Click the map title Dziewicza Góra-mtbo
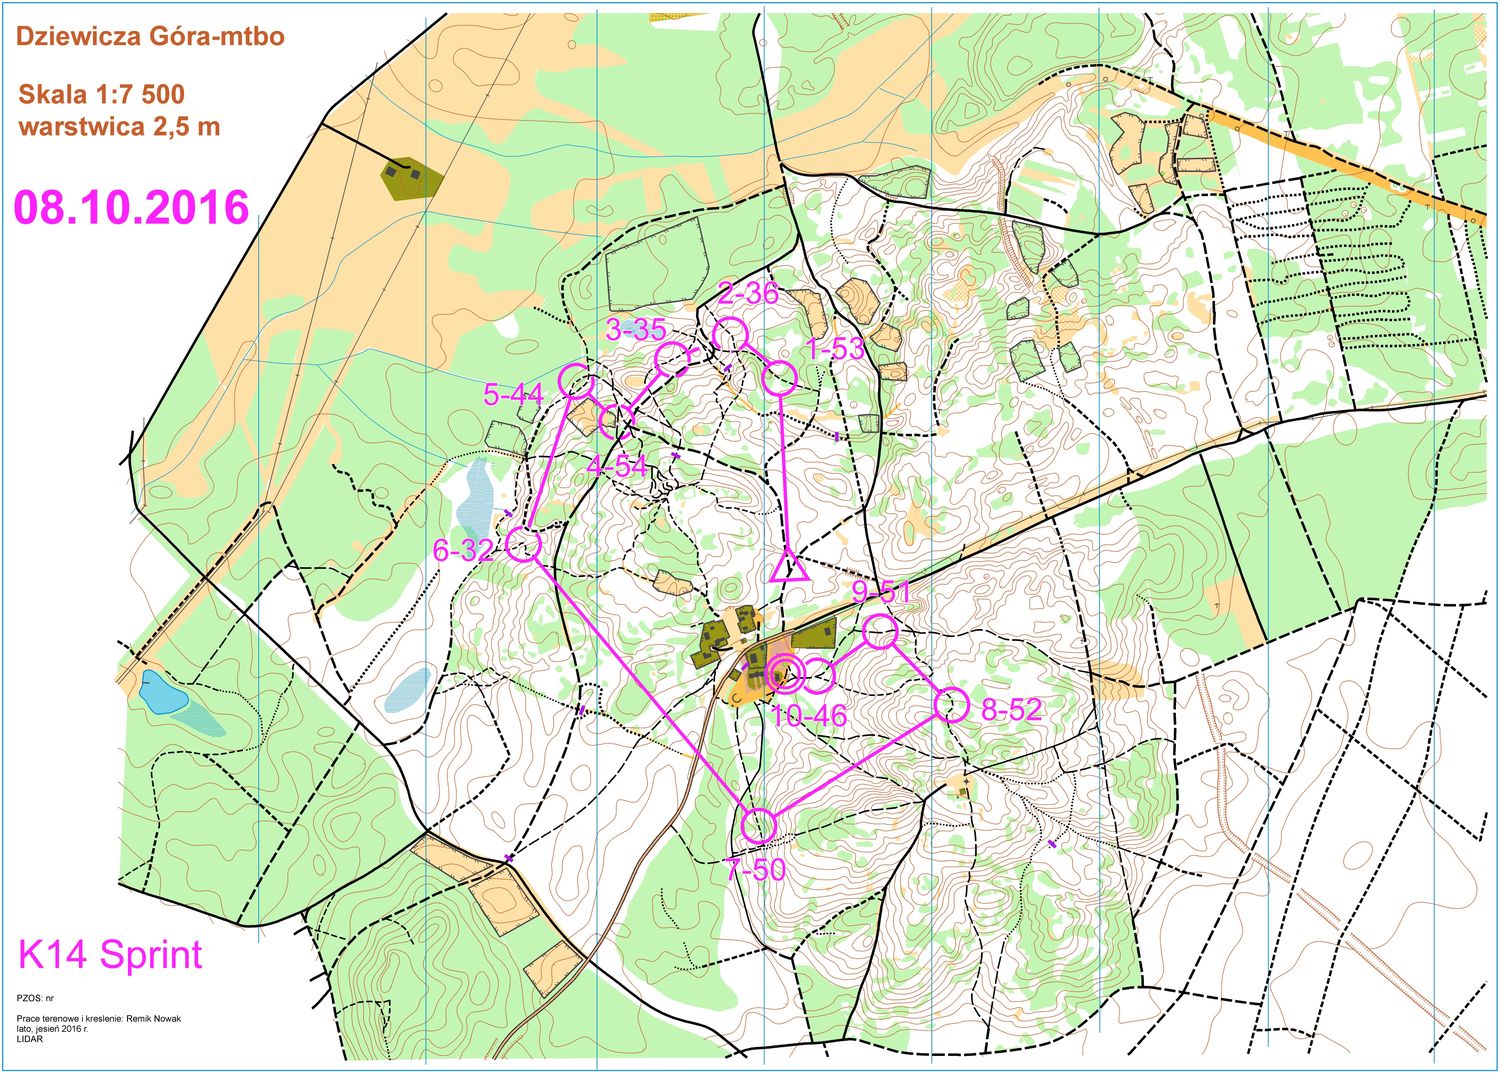Screen dimensions: 1500x1073 tap(150, 37)
